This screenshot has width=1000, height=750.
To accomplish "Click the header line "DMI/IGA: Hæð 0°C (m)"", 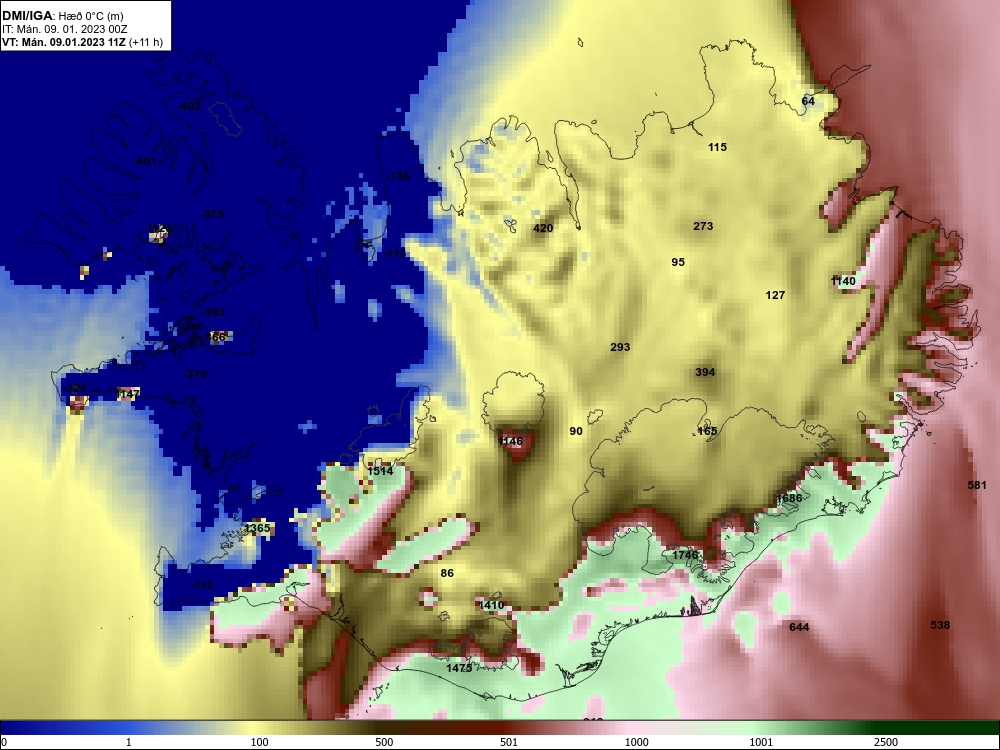I will [62, 15].
